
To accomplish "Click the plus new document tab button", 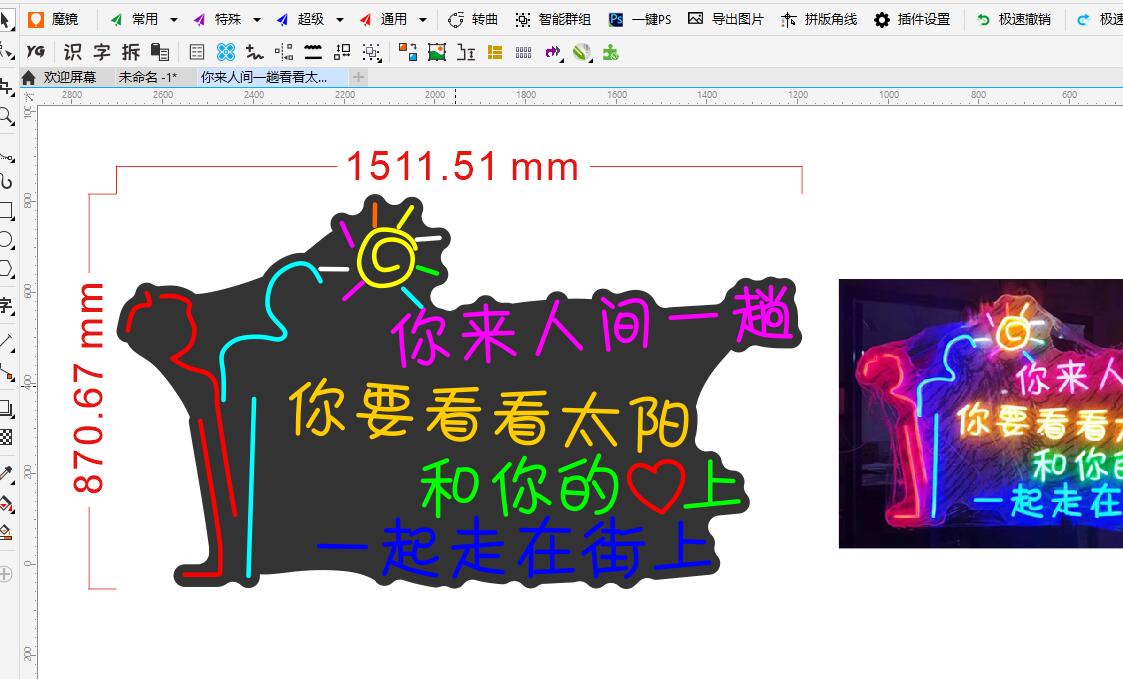I will 359,77.
